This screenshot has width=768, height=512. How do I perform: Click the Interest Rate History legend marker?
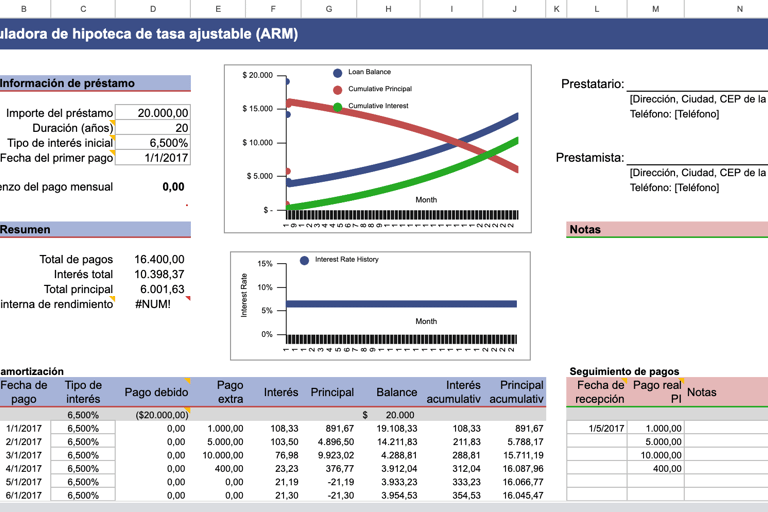304,261
